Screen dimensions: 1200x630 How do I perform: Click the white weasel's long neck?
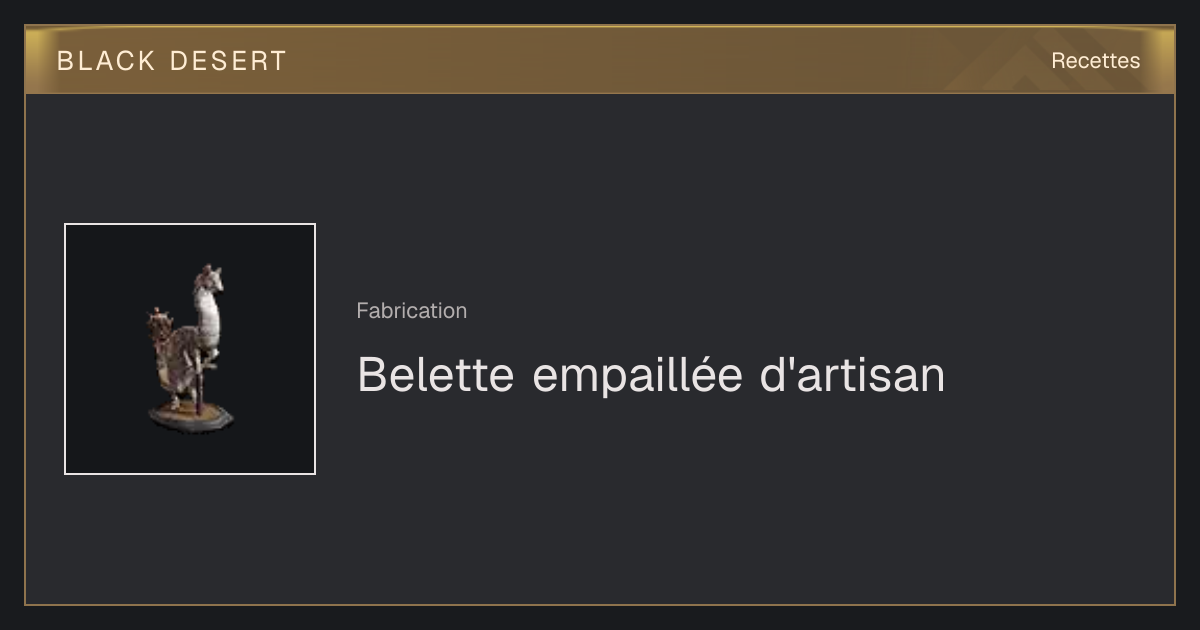tap(208, 318)
